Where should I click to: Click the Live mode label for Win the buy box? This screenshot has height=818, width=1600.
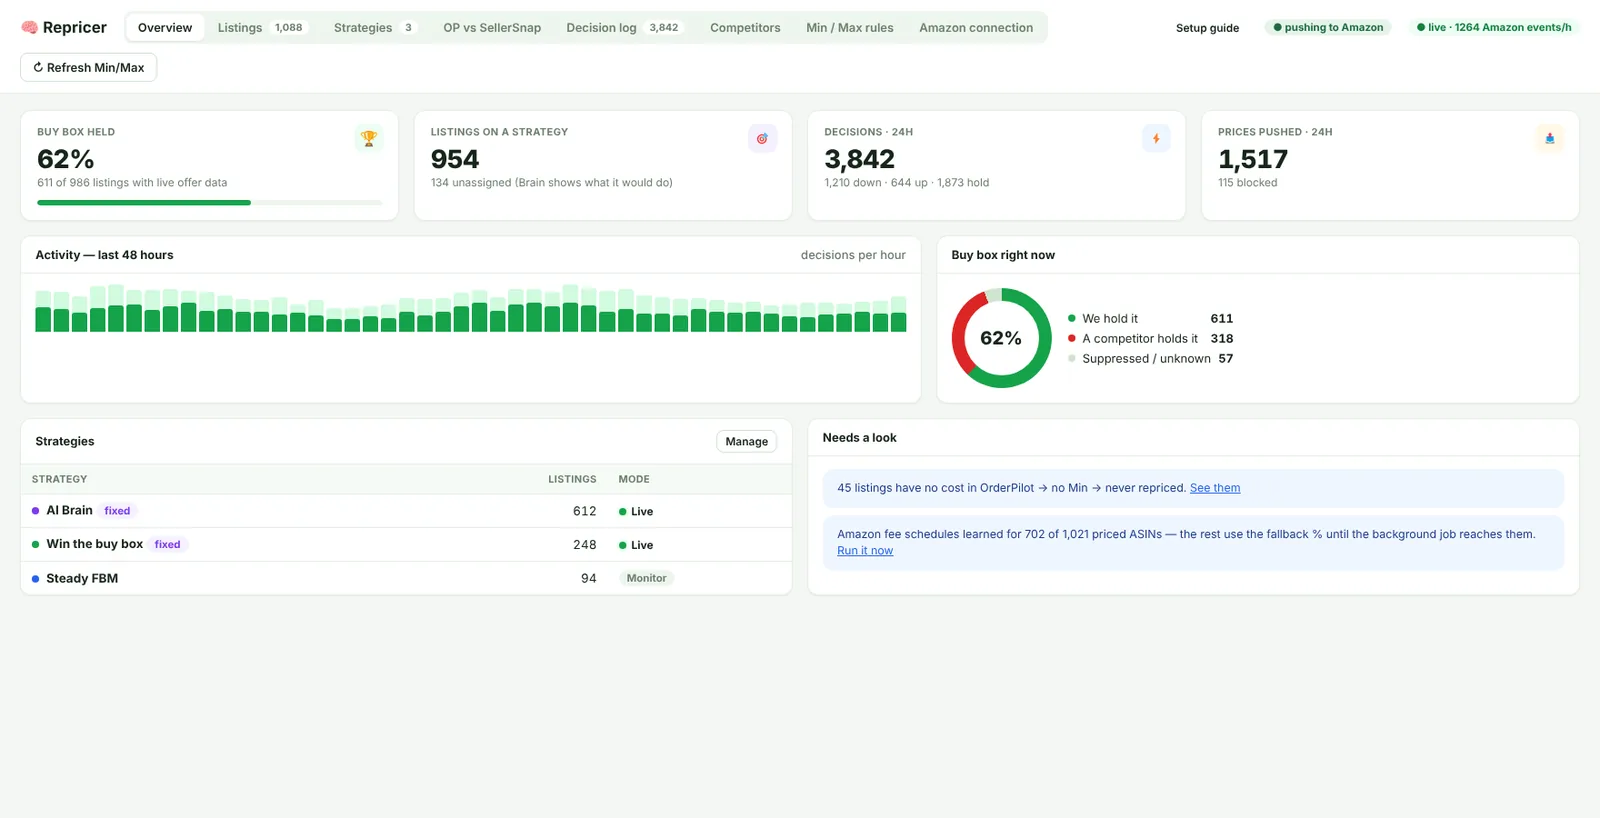[636, 545]
